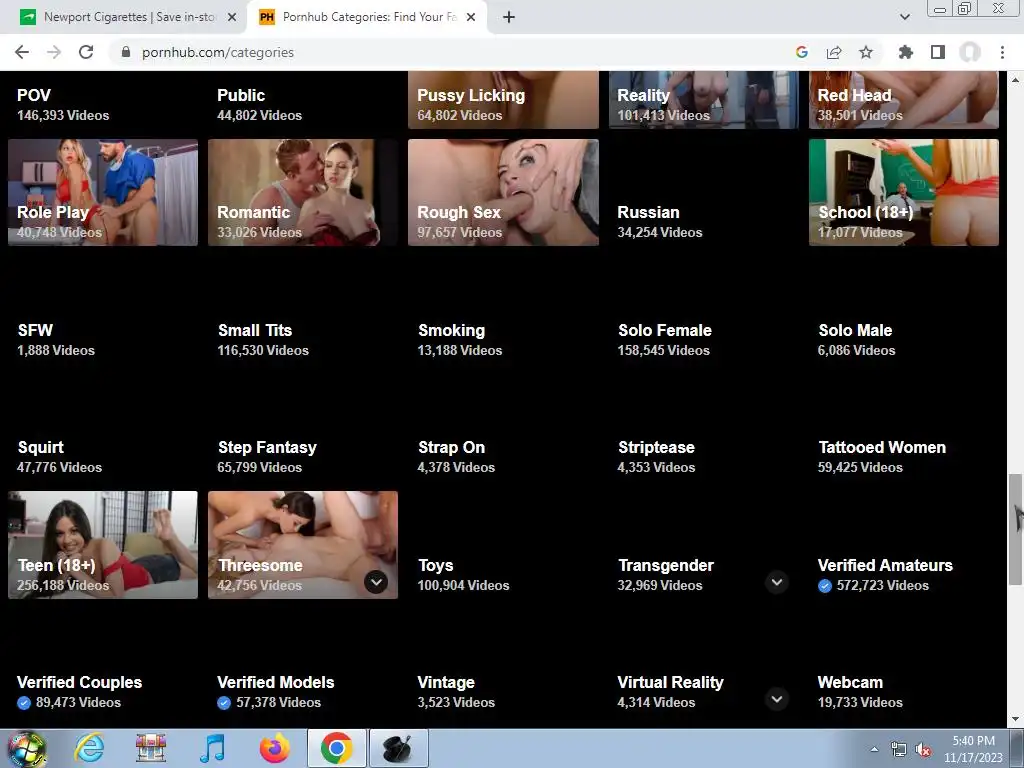This screenshot has height=768, width=1024.
Task: Open the Virtual Reality category link
Action: (x=671, y=682)
